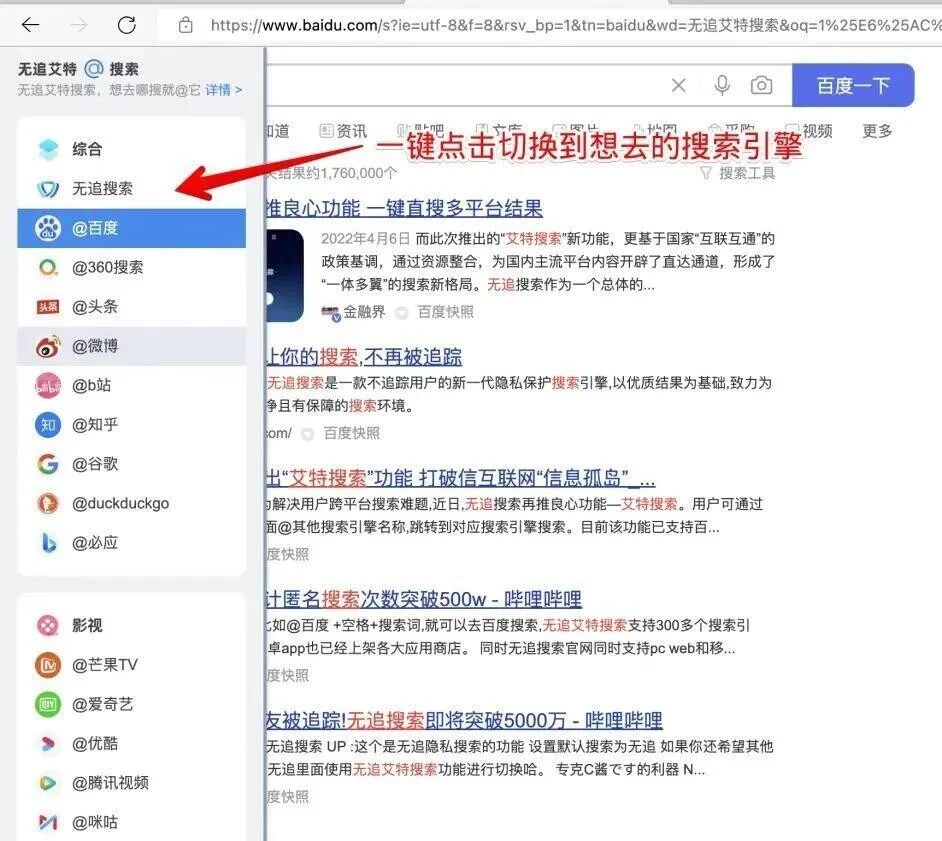The image size is (942, 841).
Task: Click the Tencent Video play icon
Action: coord(48,783)
